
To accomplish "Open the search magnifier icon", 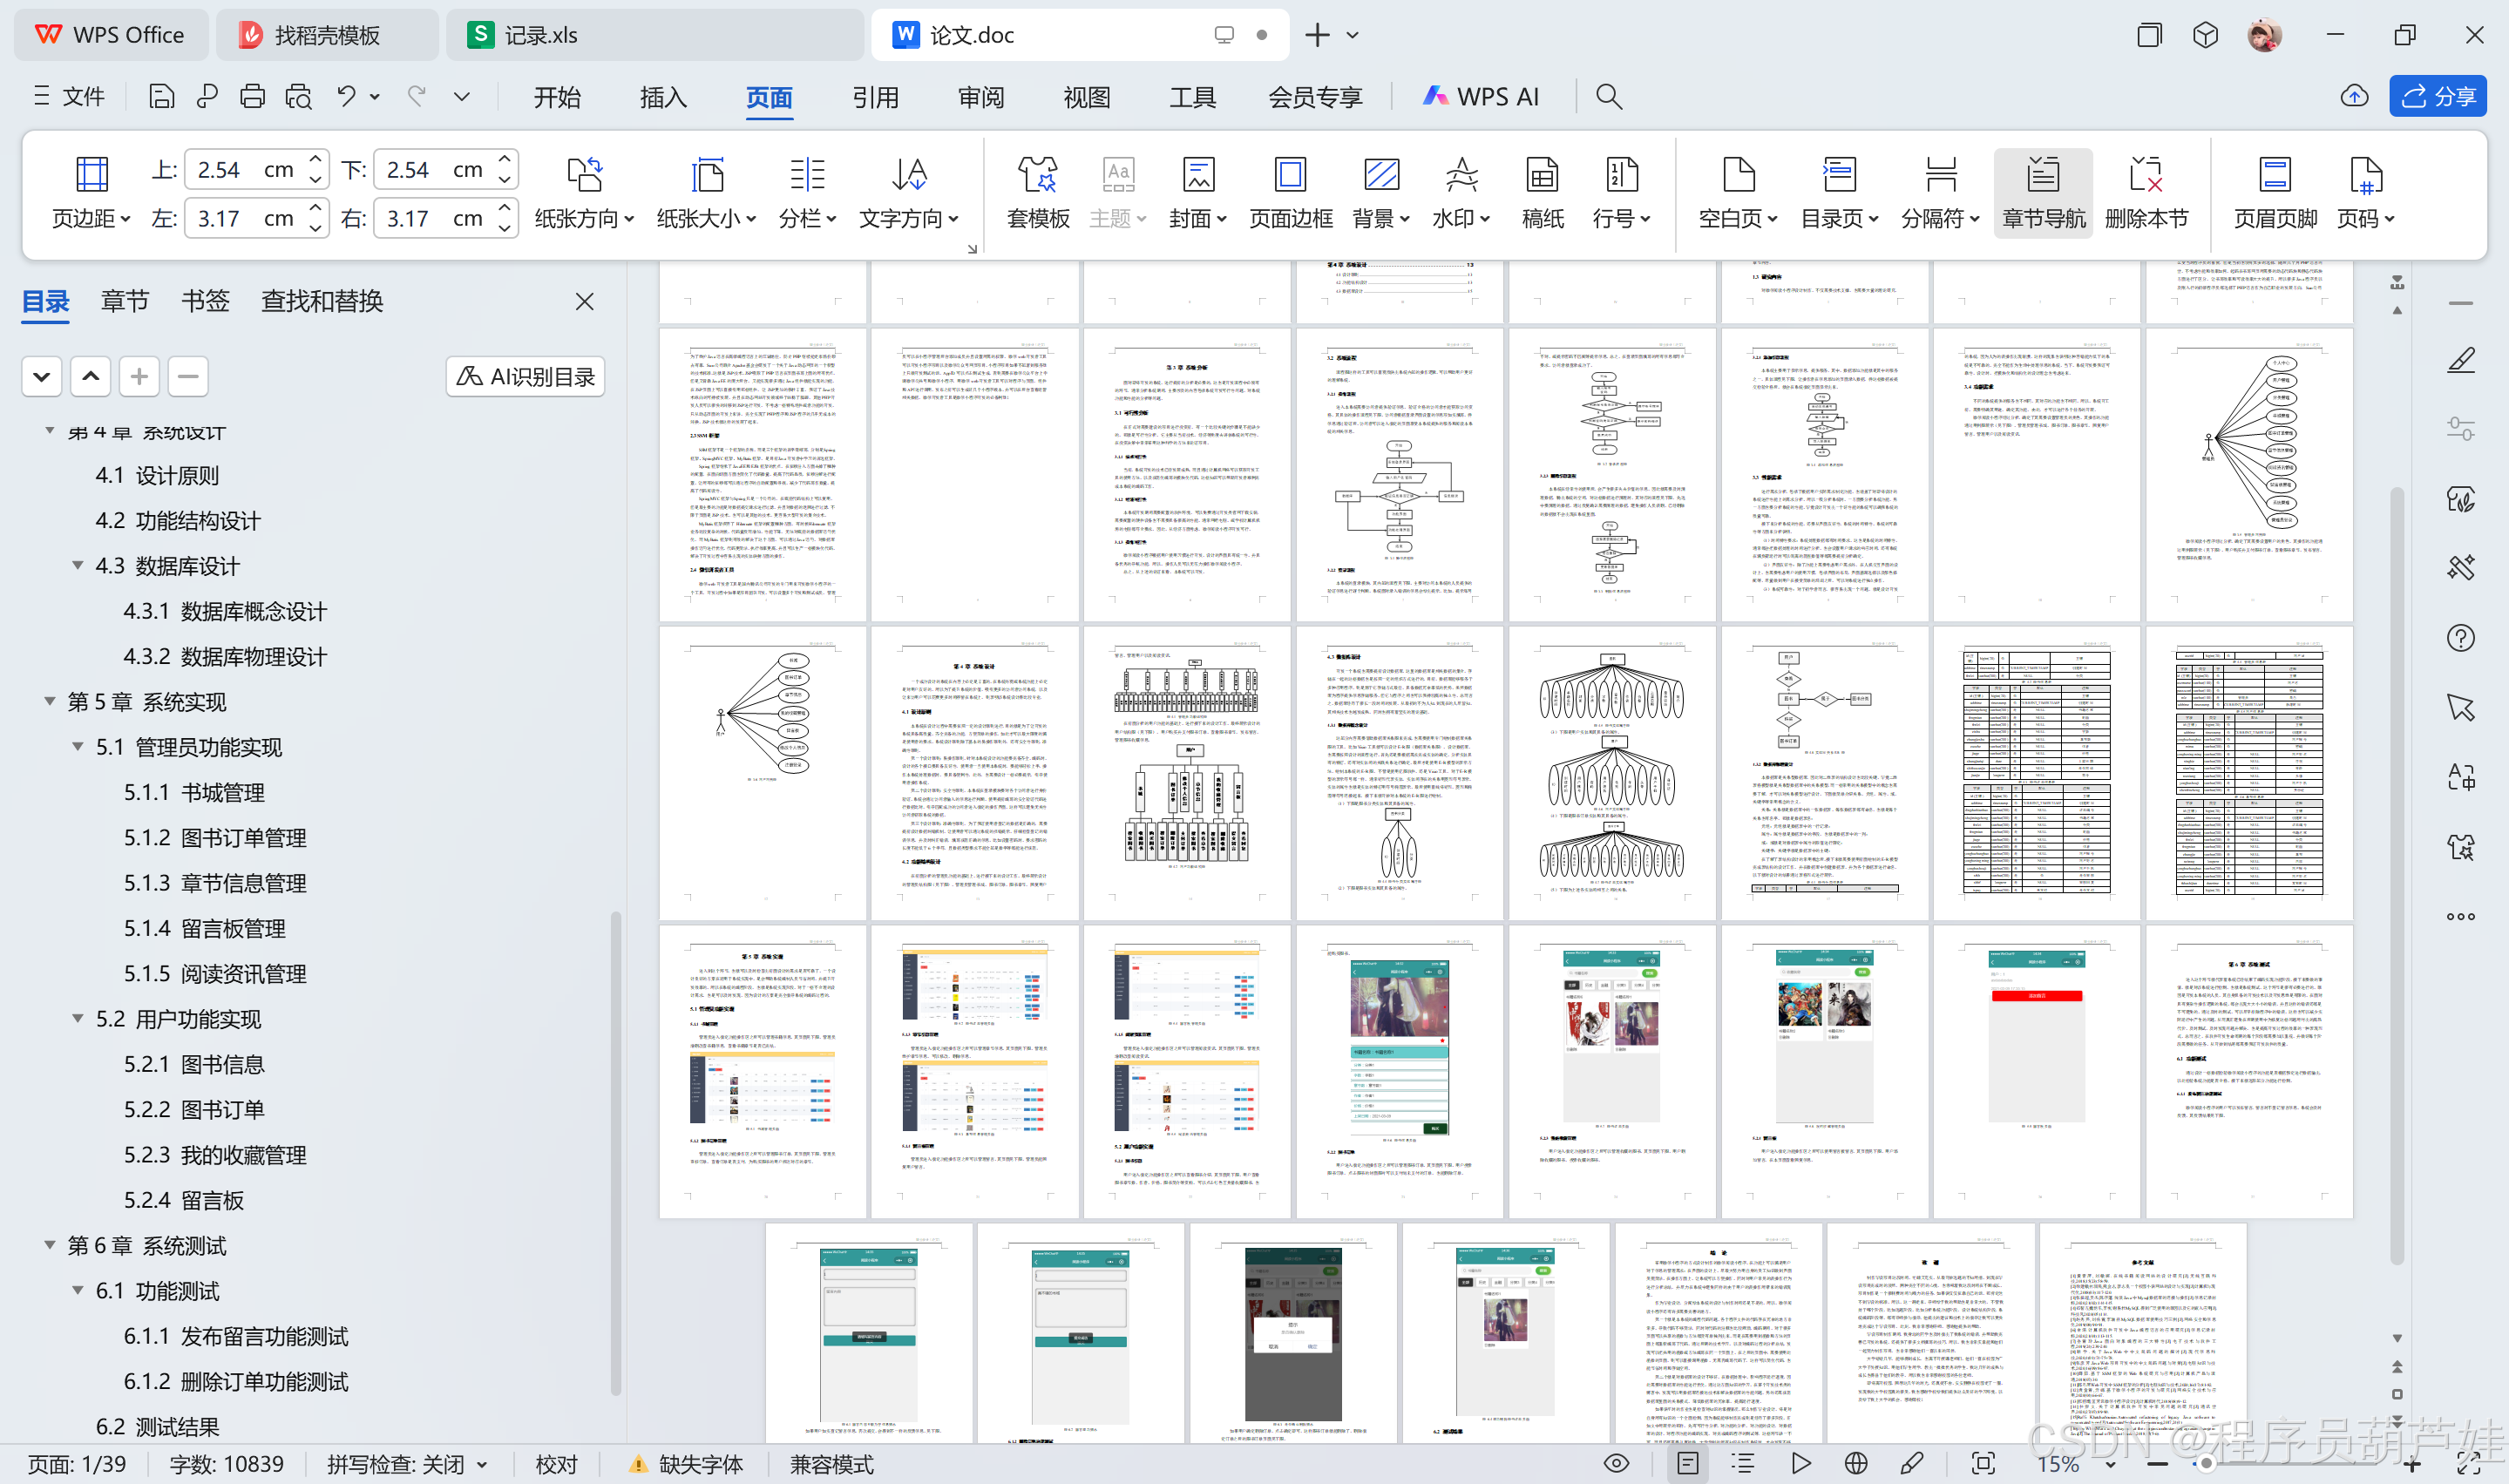I will [1608, 96].
